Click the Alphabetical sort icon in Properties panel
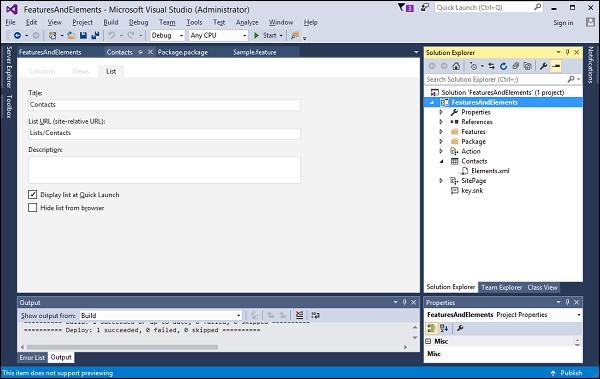 point(444,328)
